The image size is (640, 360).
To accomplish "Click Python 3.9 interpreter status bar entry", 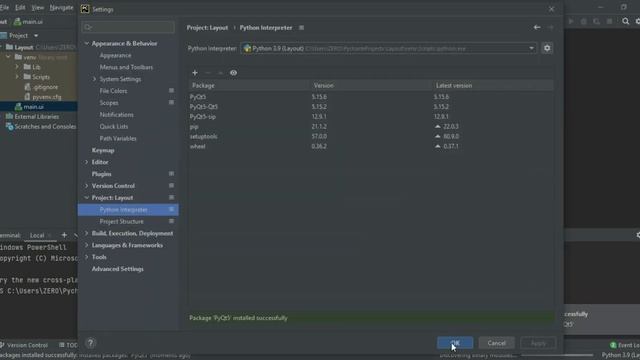I will pos(620,356).
